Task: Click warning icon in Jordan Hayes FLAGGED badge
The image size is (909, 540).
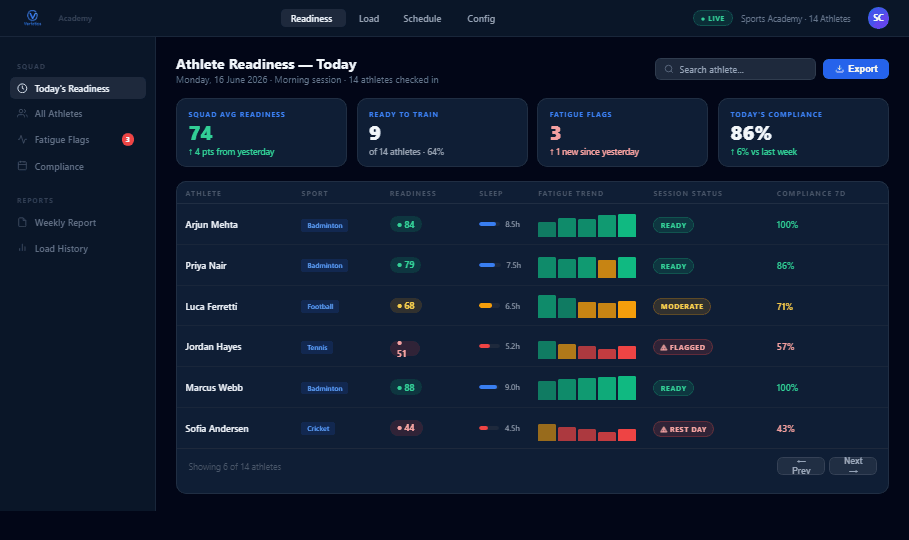Action: coord(664,347)
